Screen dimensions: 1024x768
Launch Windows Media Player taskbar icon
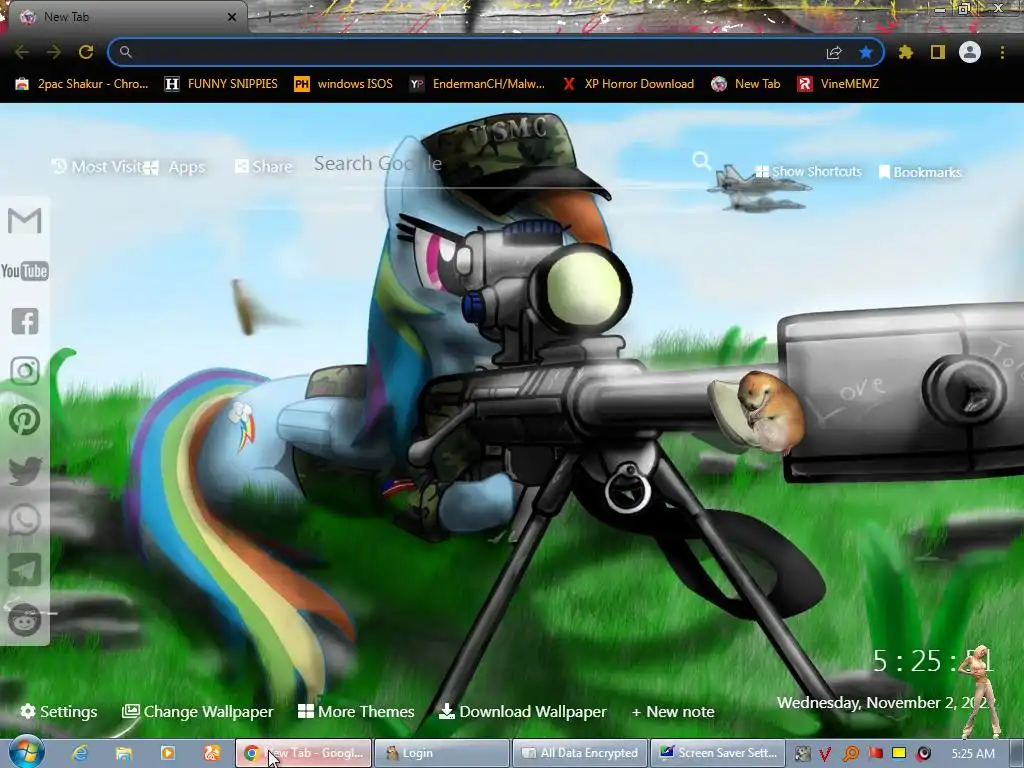click(x=168, y=753)
